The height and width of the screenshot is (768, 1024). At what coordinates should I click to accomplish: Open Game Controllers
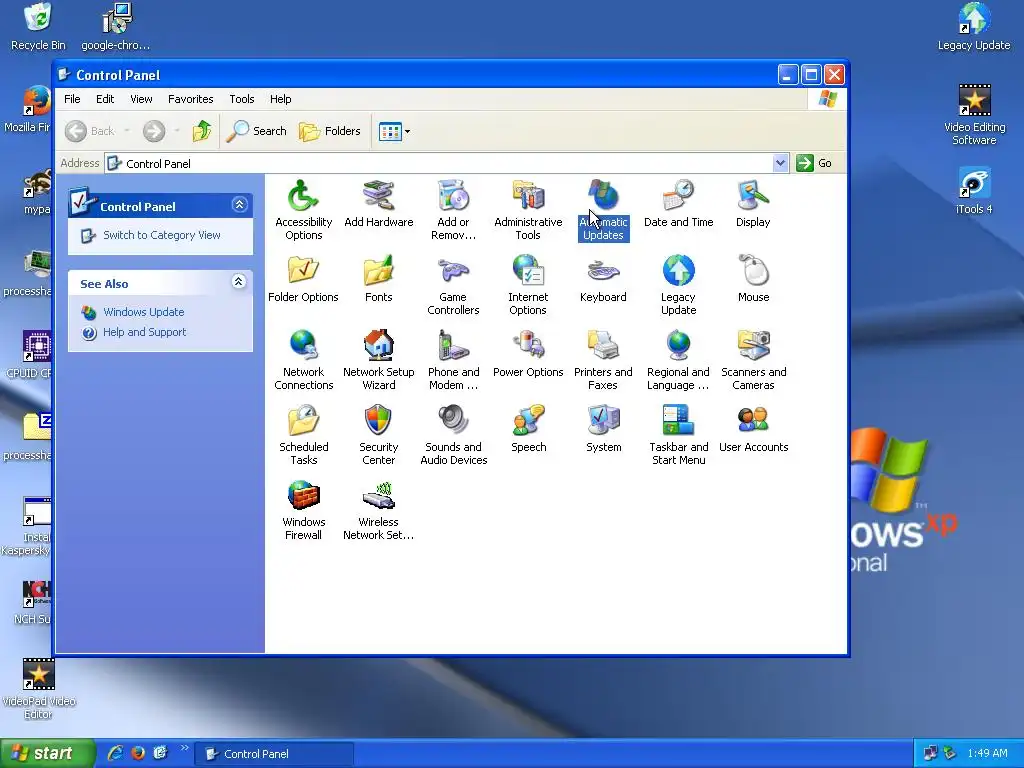[453, 285]
